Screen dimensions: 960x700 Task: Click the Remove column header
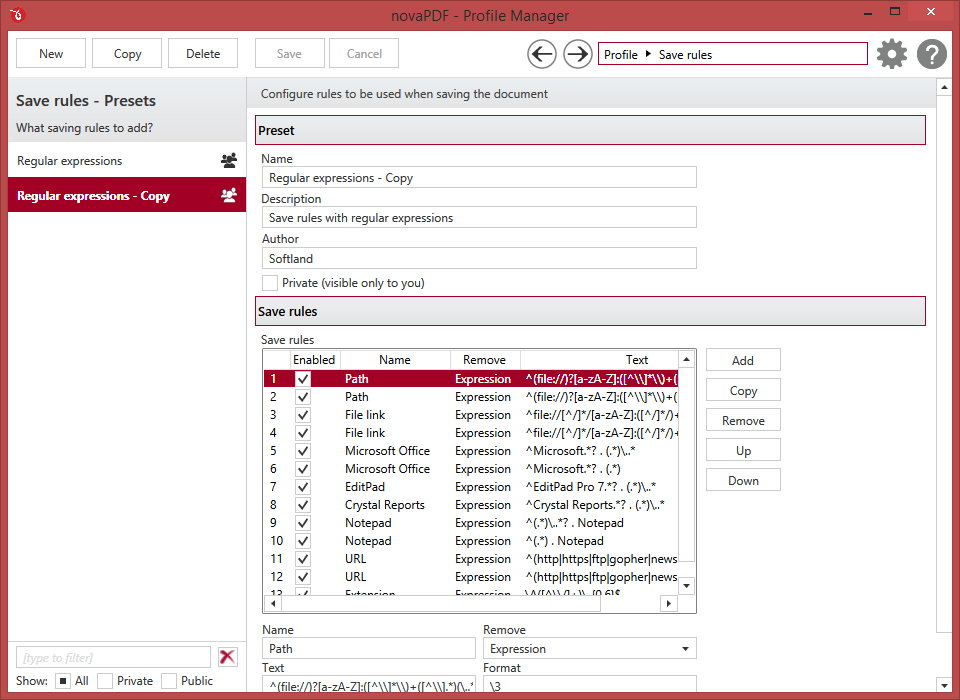(484, 359)
